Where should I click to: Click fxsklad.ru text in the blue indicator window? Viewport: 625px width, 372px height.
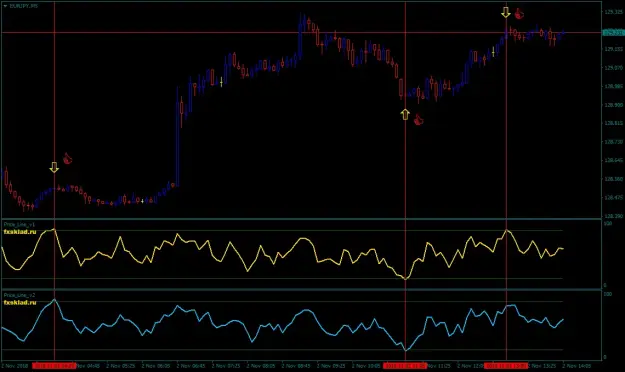[20, 303]
